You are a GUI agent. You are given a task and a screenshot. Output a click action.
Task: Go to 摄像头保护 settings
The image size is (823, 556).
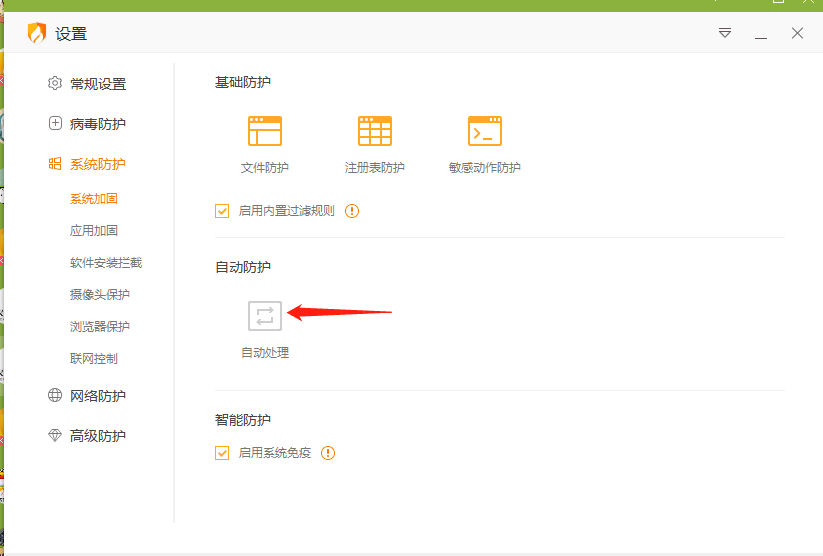coord(100,295)
